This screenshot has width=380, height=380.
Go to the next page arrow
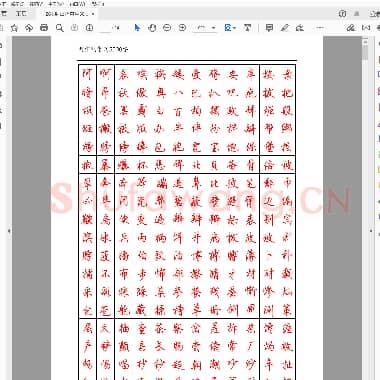pos(89,28)
